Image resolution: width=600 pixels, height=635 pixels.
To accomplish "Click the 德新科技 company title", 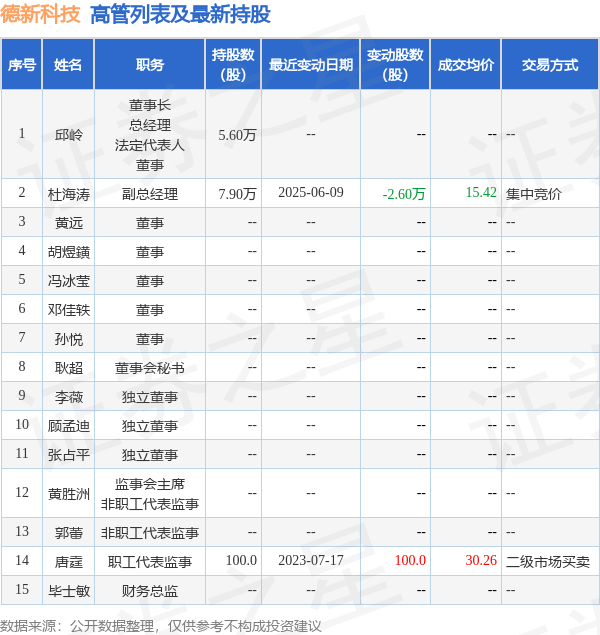I will point(40,14).
